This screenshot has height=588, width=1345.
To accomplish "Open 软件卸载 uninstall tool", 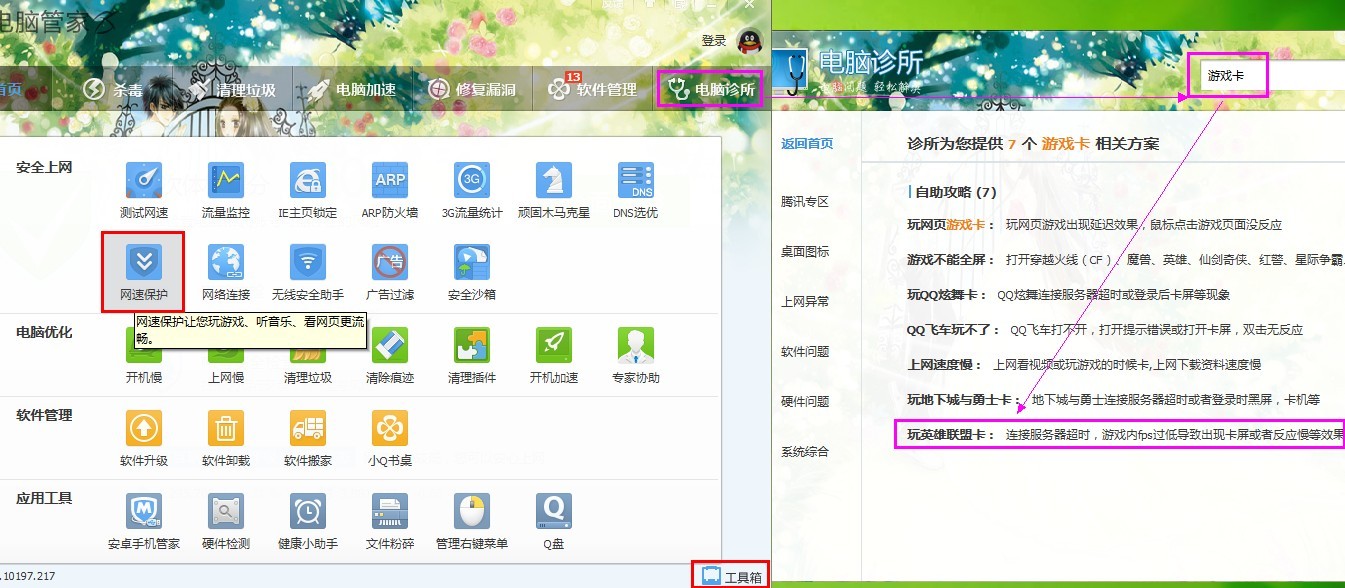I will tap(226, 439).
